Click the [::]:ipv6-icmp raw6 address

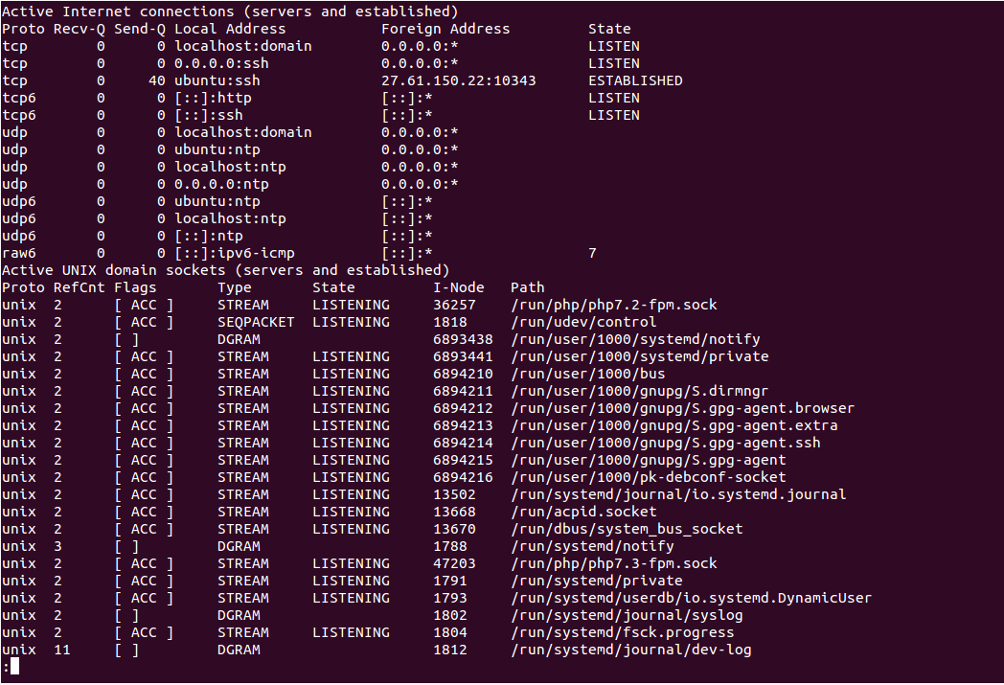pyautogui.click(x=234, y=254)
